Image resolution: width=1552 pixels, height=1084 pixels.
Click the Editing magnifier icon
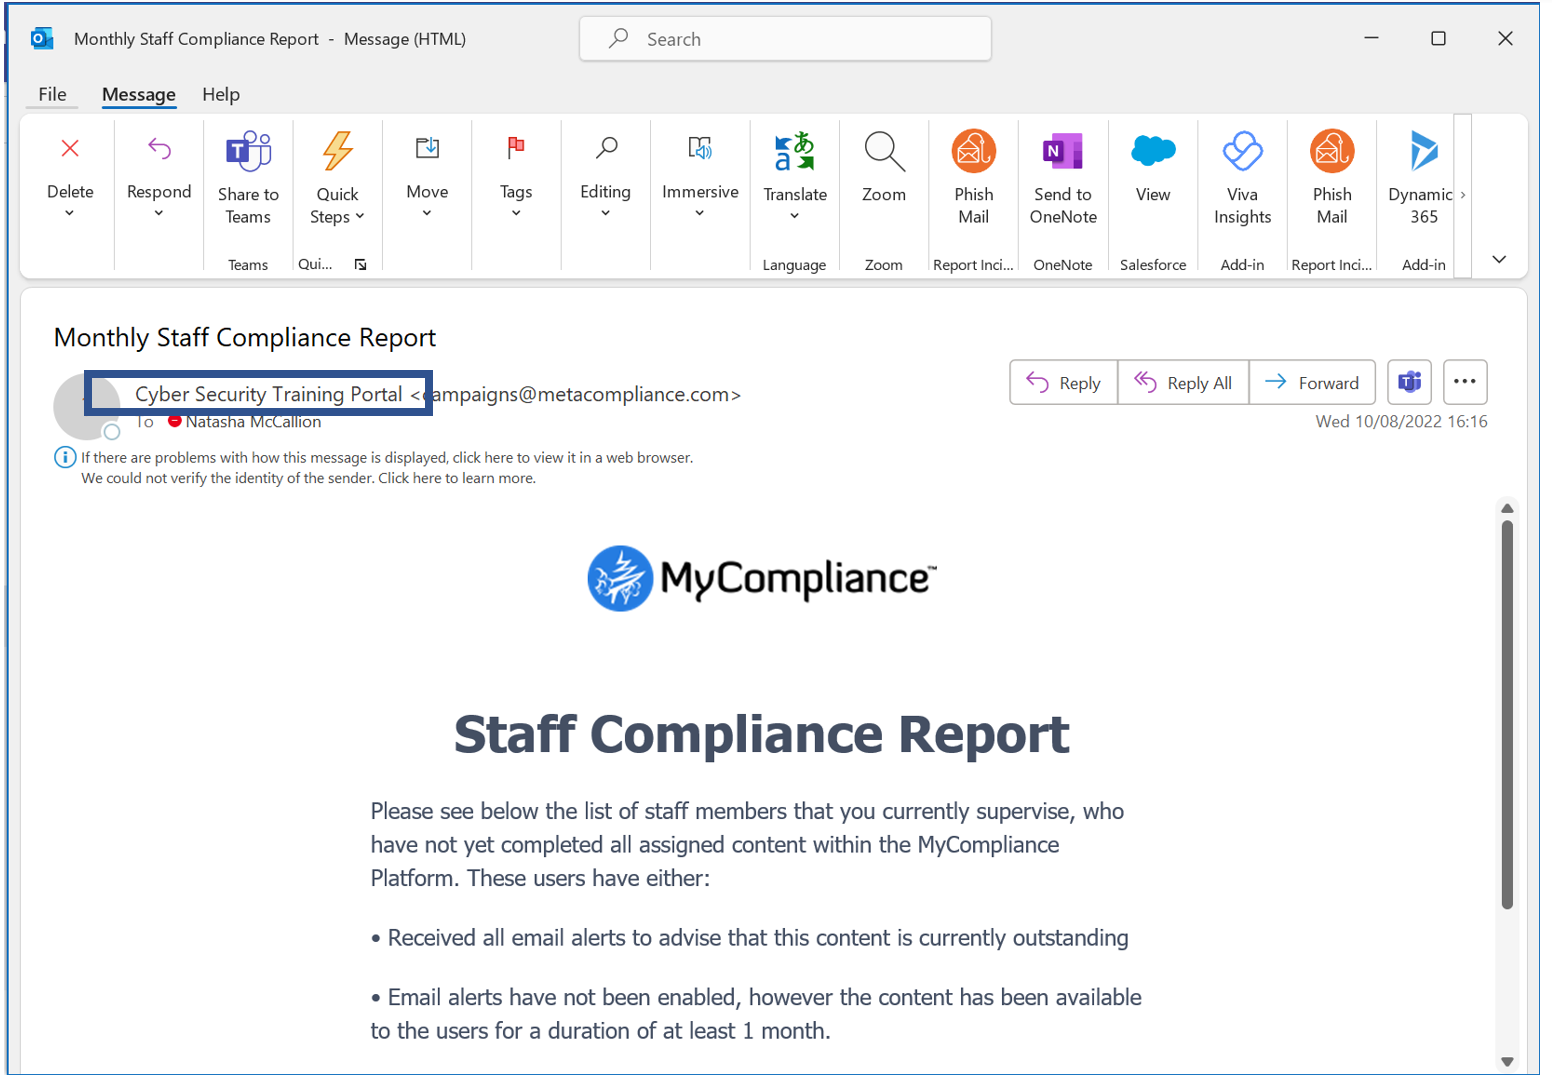click(606, 148)
